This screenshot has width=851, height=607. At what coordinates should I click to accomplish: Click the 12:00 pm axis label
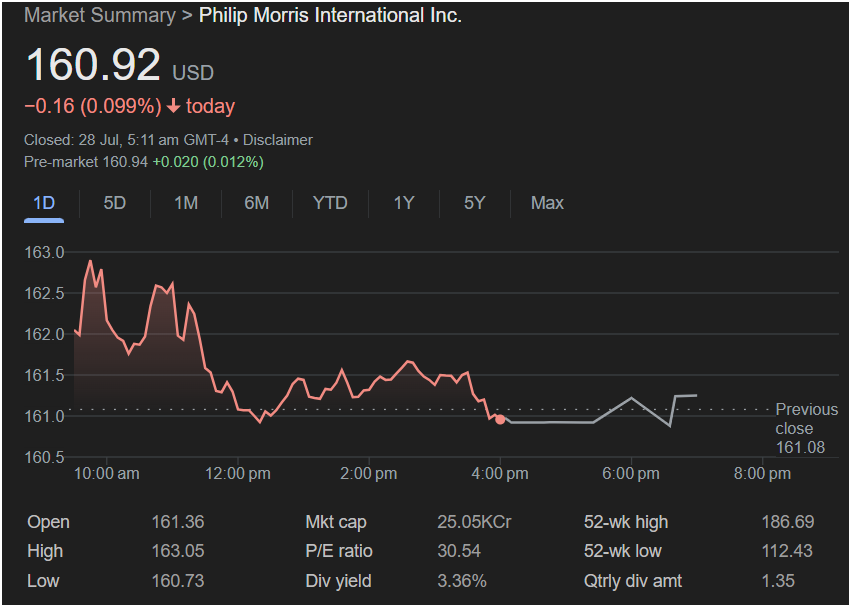238,473
